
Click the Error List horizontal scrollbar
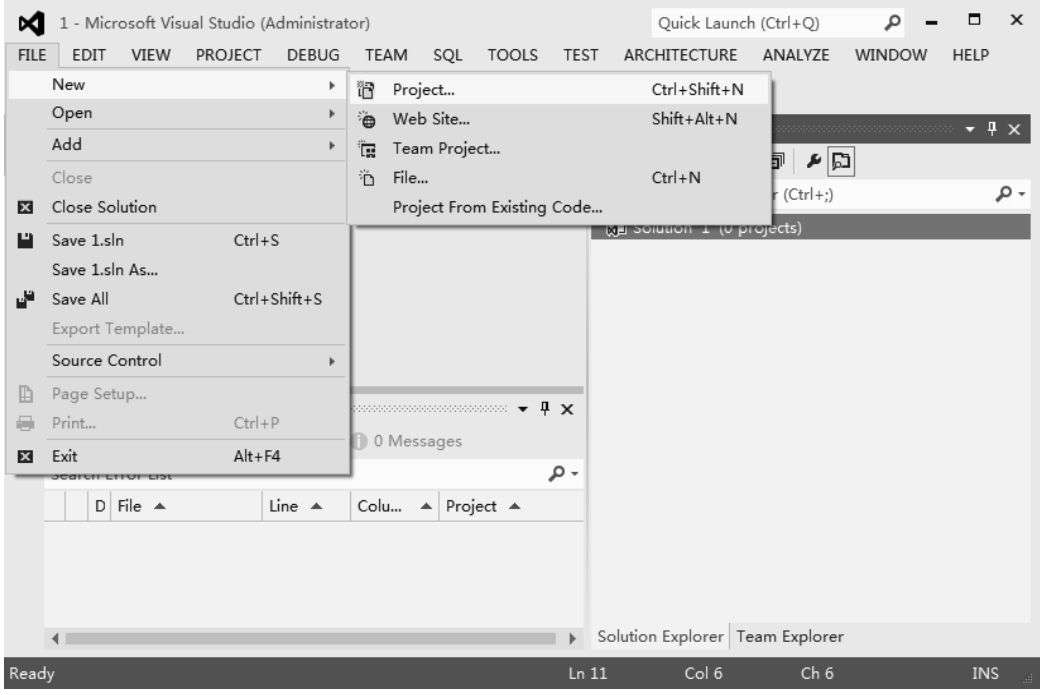coord(310,638)
